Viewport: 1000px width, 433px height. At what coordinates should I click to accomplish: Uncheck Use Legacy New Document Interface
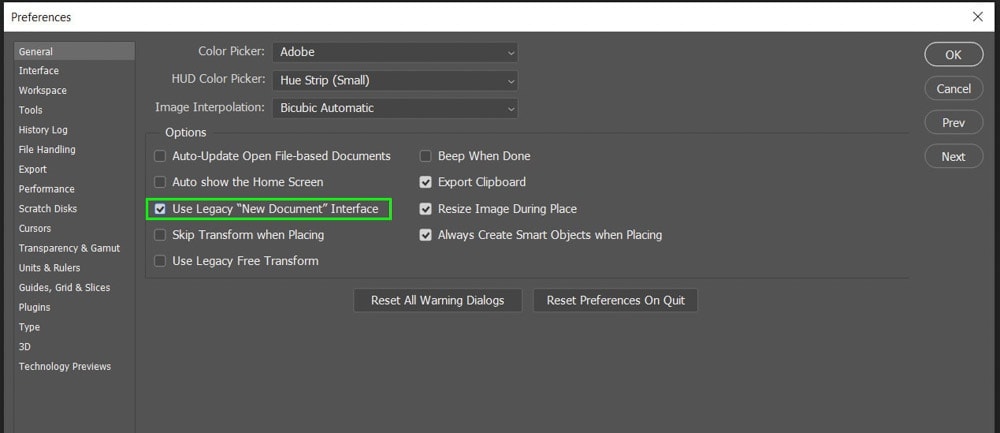coord(160,209)
